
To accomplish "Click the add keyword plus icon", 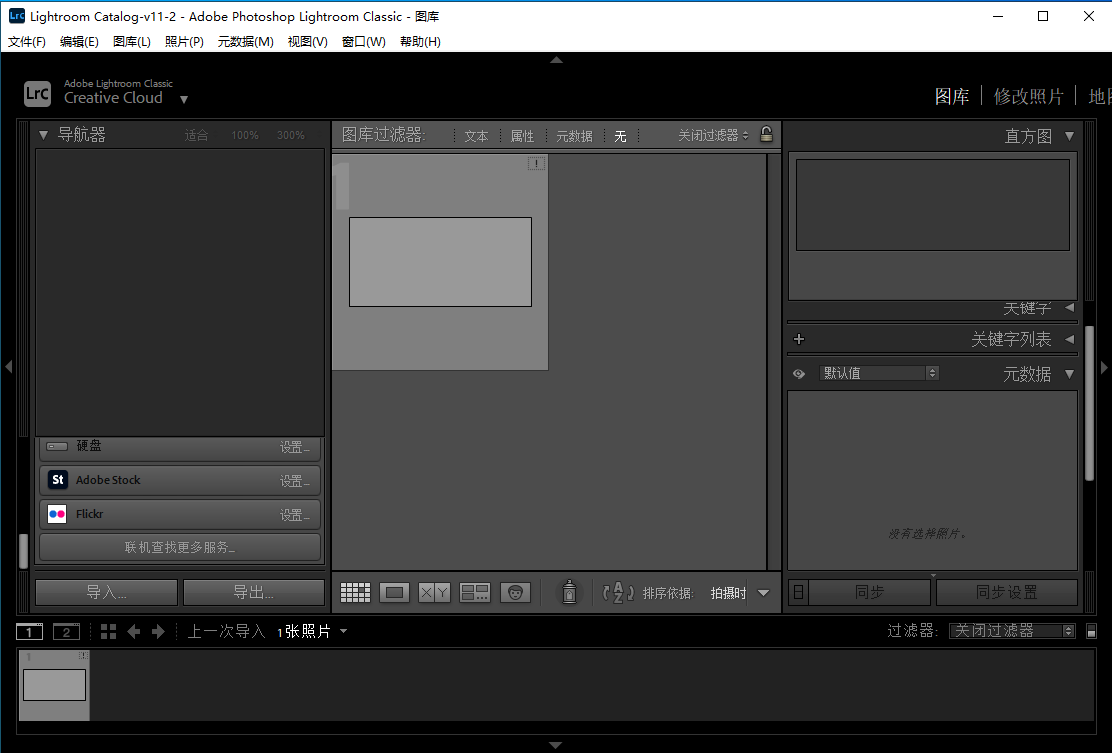I will coord(799,339).
